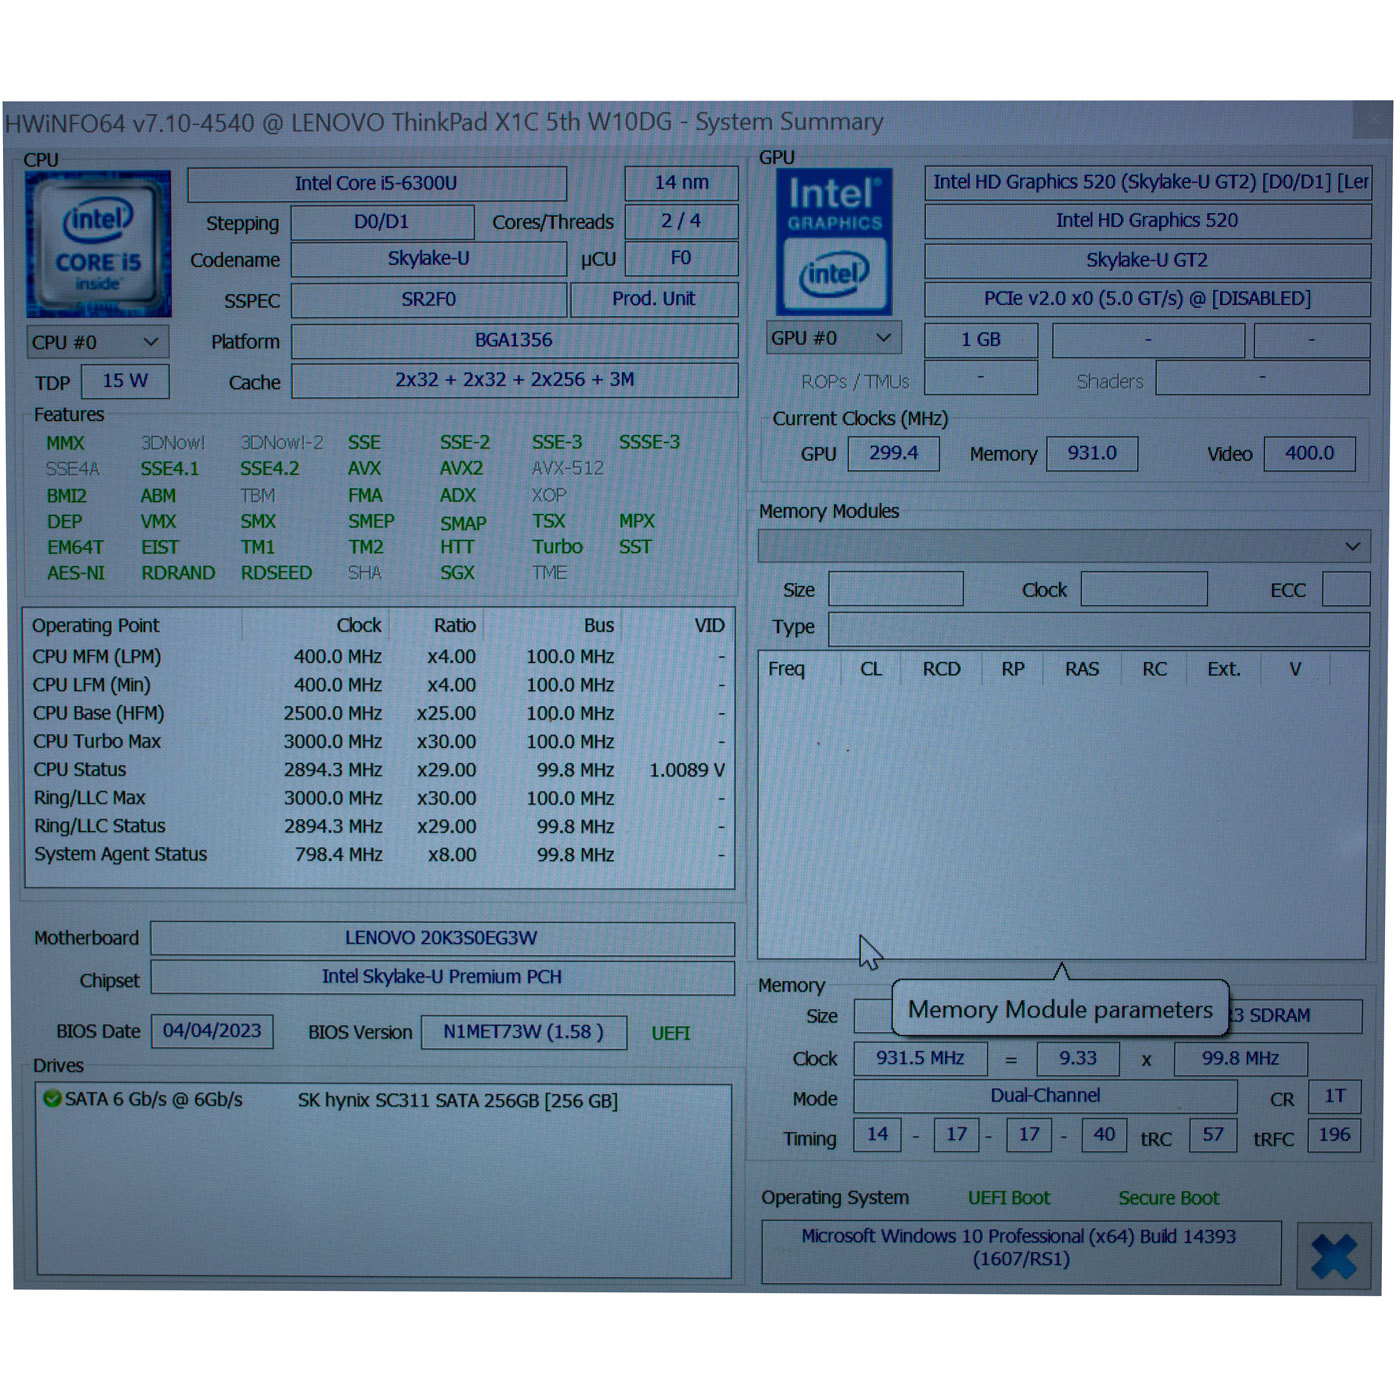Click the PCIe v2.0 x0 [DISABLED] field
This screenshot has height=1400, width=1400.
tap(1148, 299)
